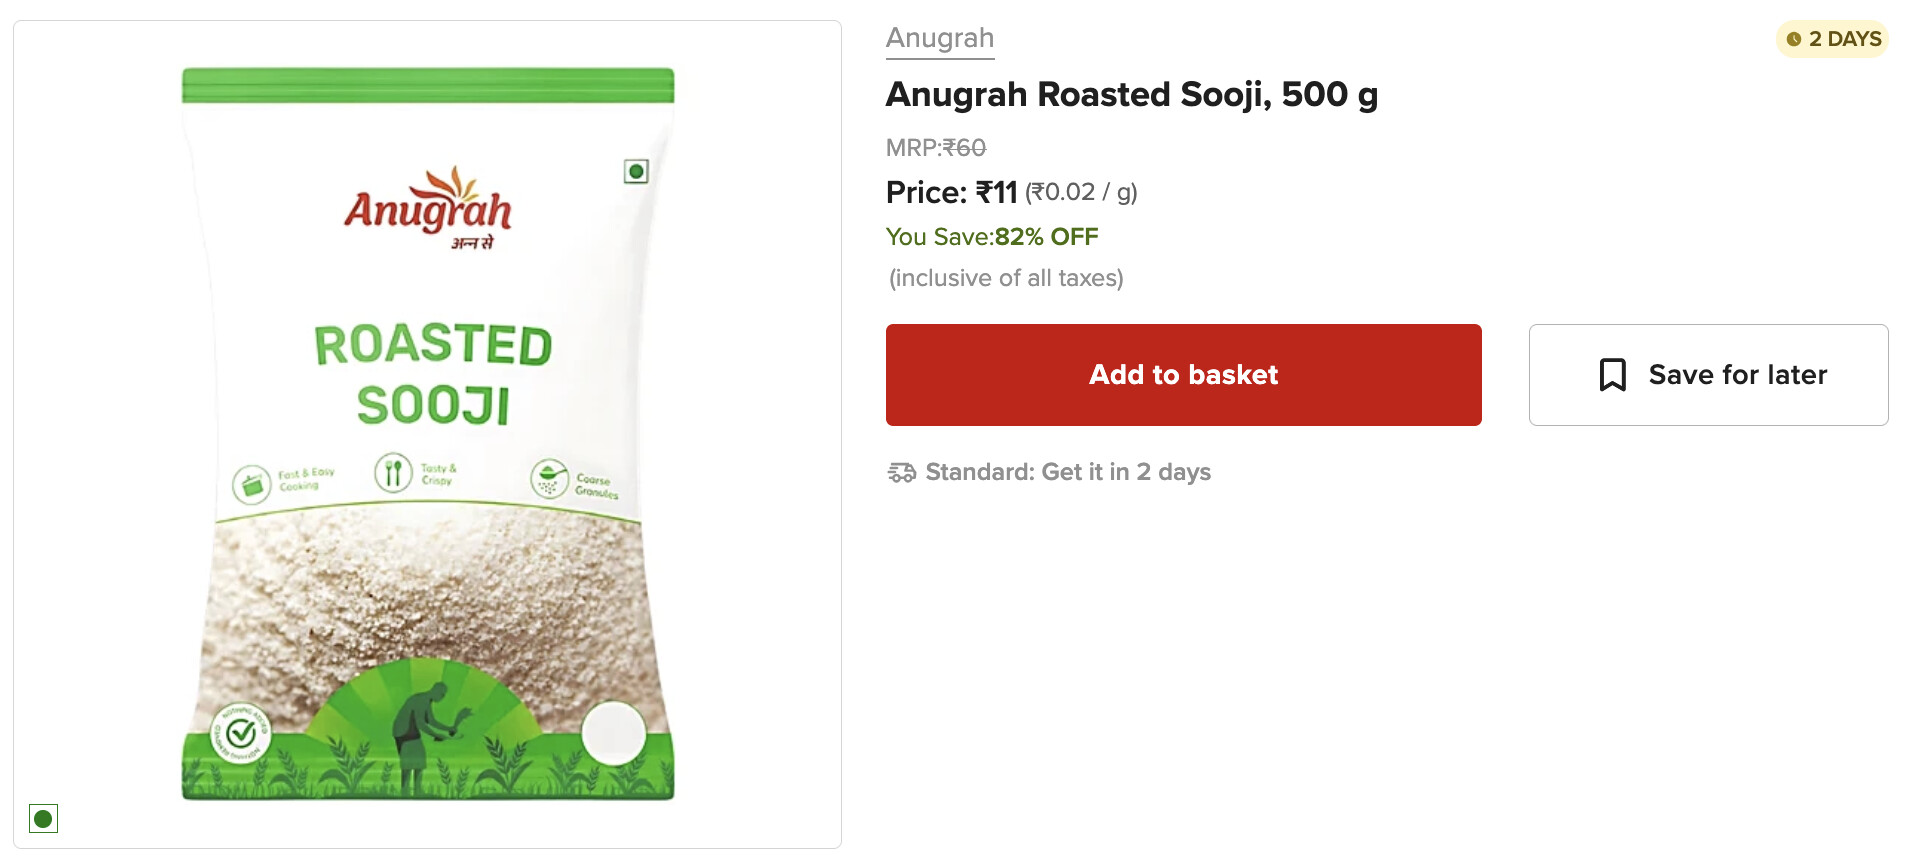This screenshot has height=864, width=1914.
Task: Click the ₹0.02 per gram unit price
Action: [1081, 192]
